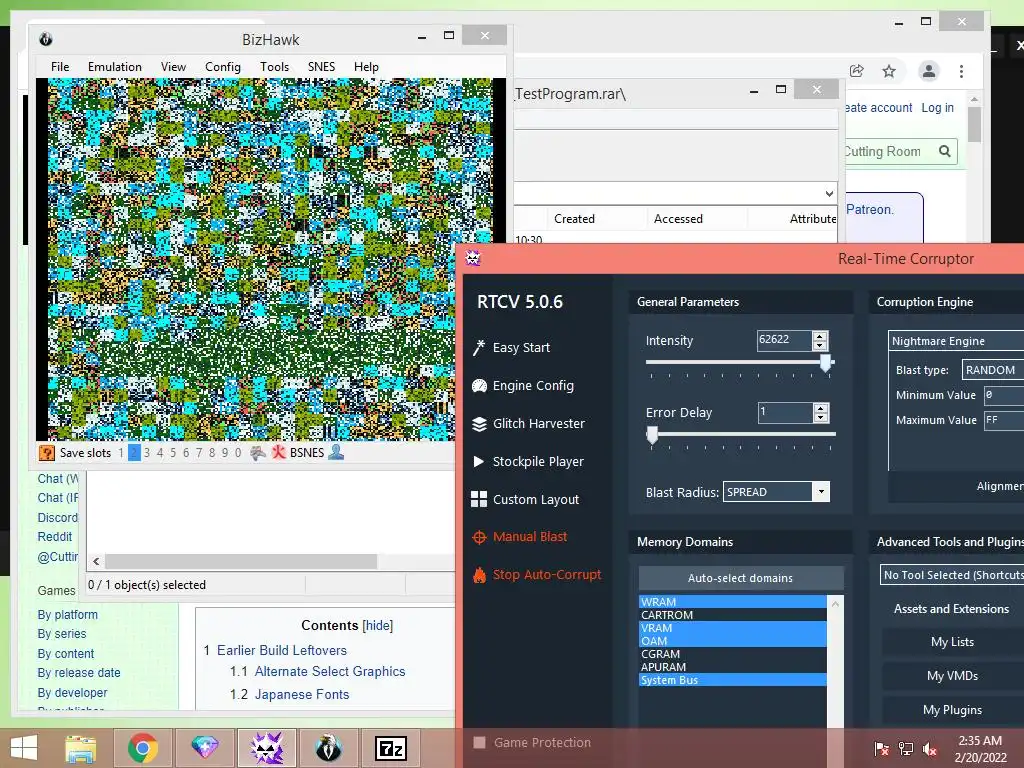Screen dimensions: 1024x768
Task: Toggle CGRAM memory domain selection
Action: tap(733, 654)
